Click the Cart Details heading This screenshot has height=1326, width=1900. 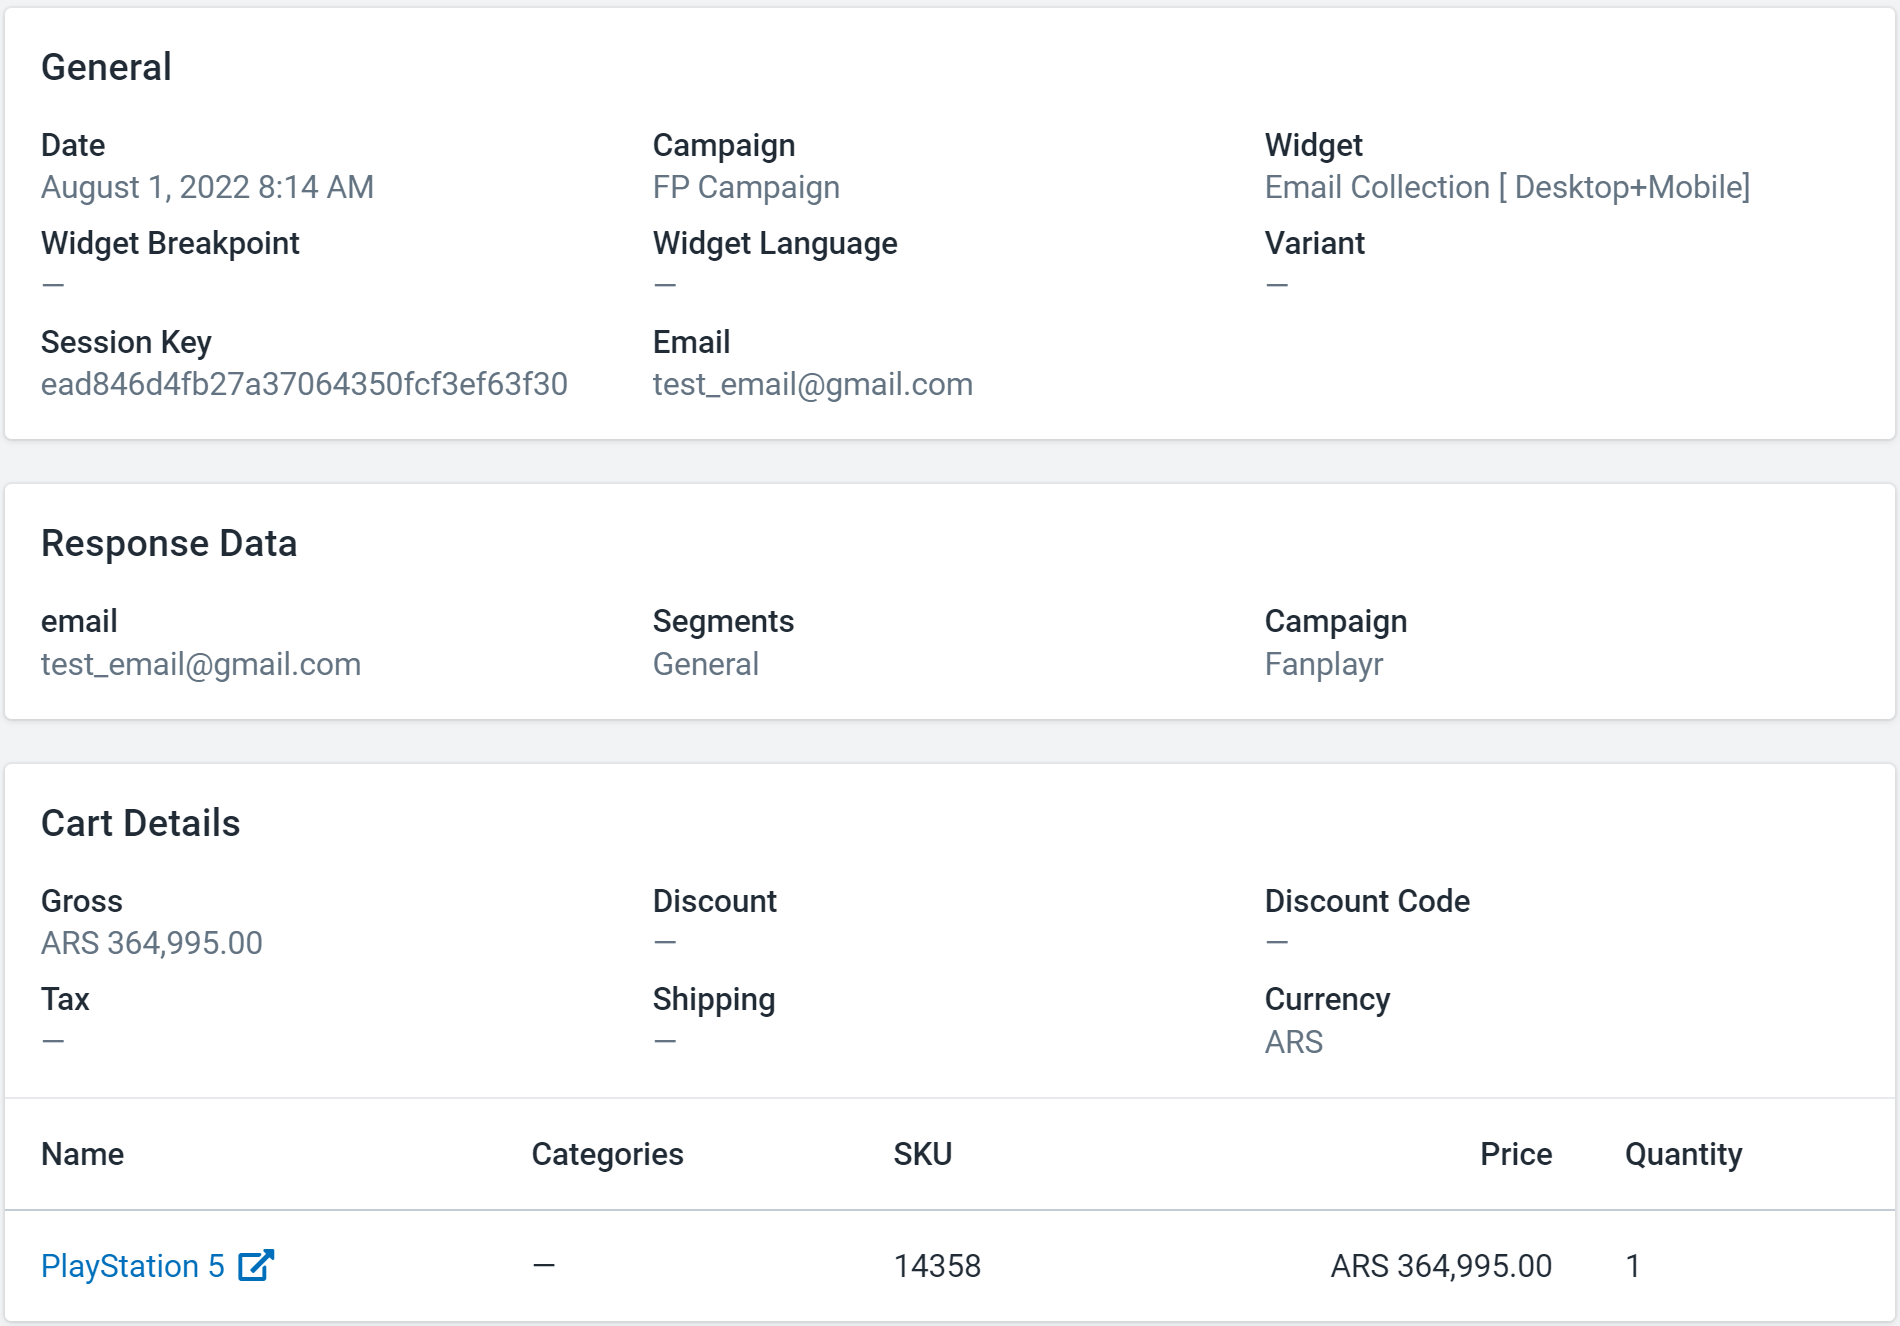click(140, 823)
